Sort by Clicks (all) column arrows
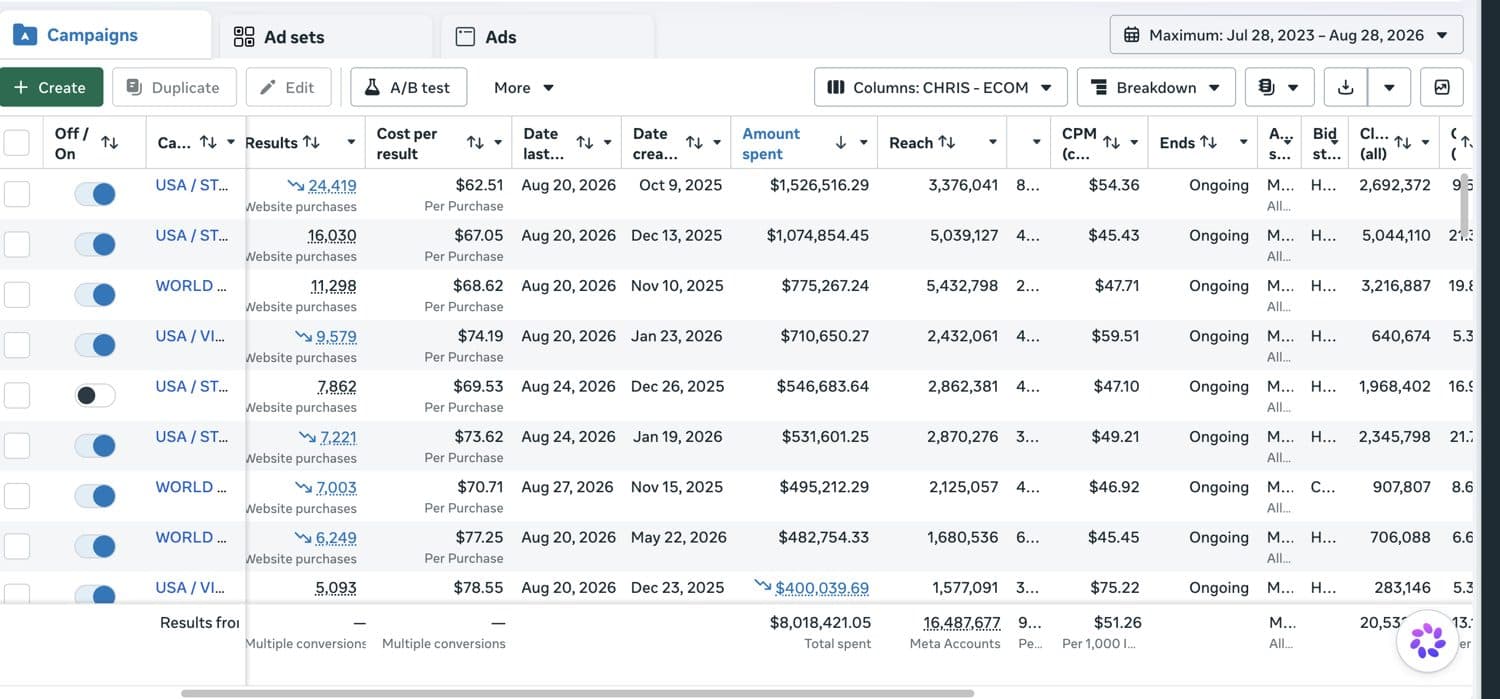The image size is (1500, 699). pyautogui.click(x=1403, y=143)
